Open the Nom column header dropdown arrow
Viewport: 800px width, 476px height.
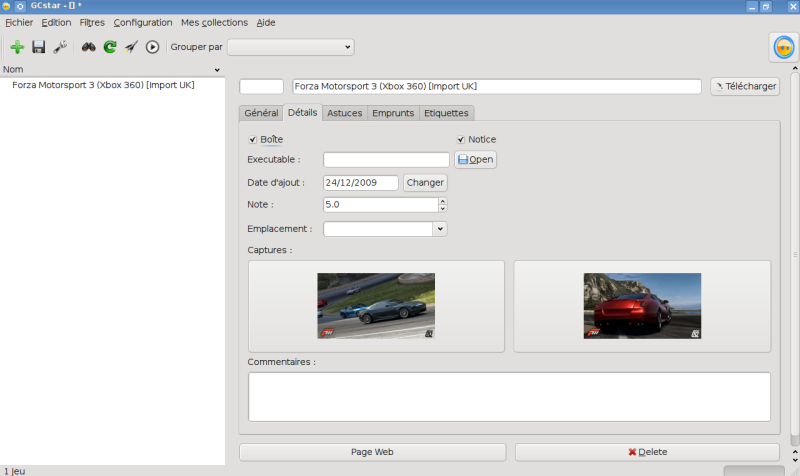pos(217,70)
